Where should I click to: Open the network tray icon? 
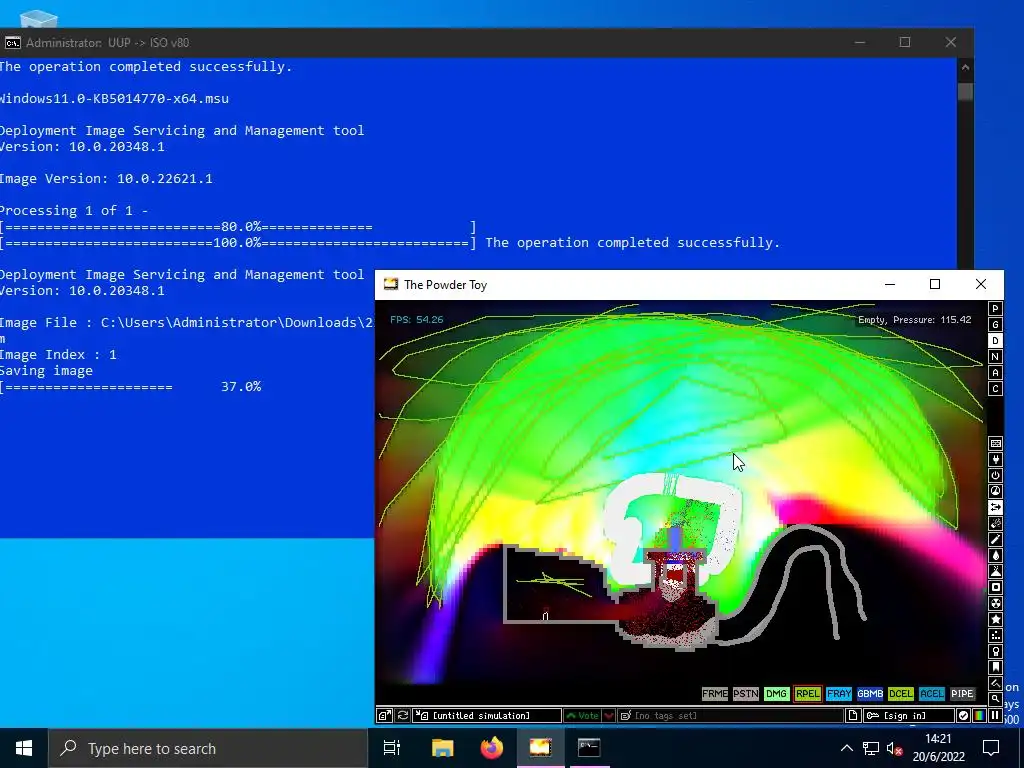871,748
